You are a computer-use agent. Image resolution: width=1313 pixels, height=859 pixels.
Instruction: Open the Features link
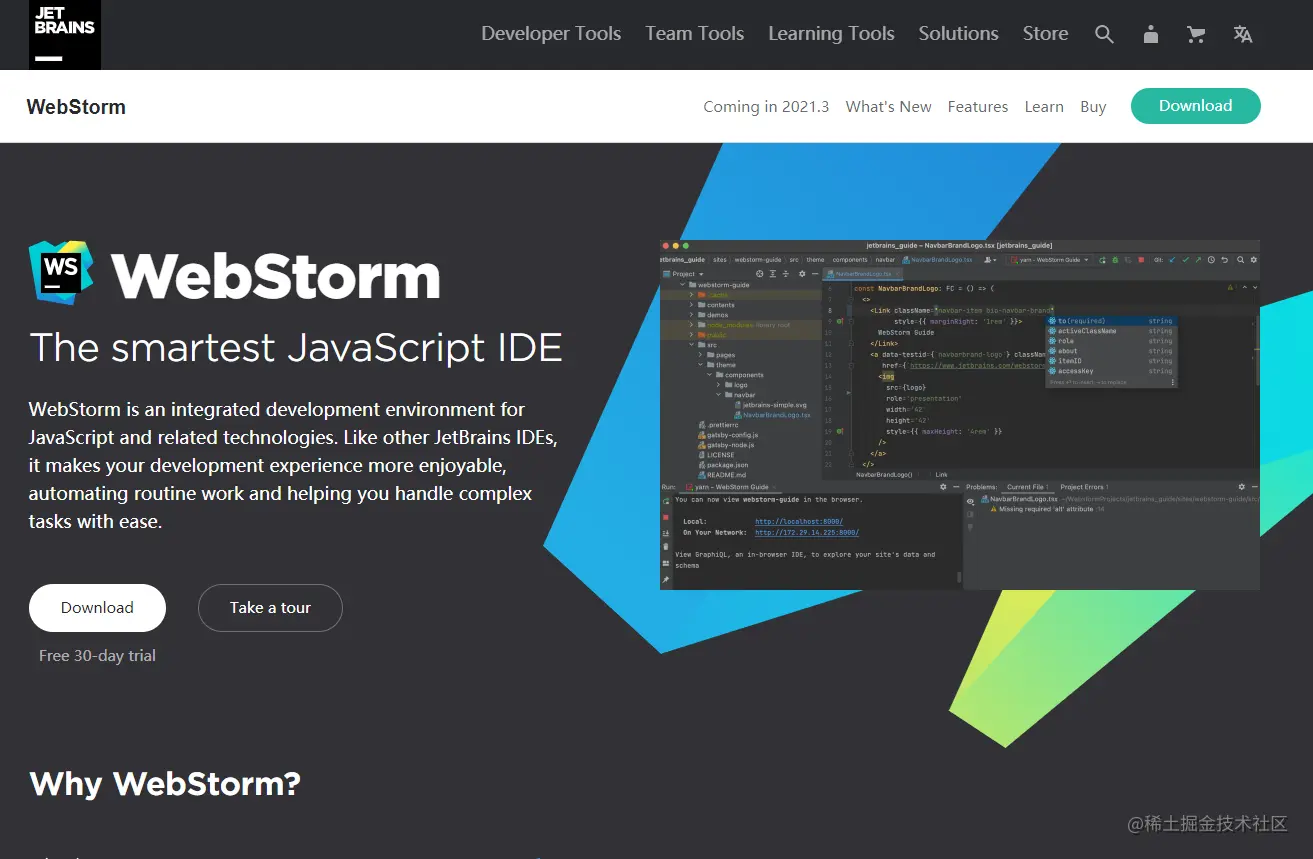pos(978,107)
